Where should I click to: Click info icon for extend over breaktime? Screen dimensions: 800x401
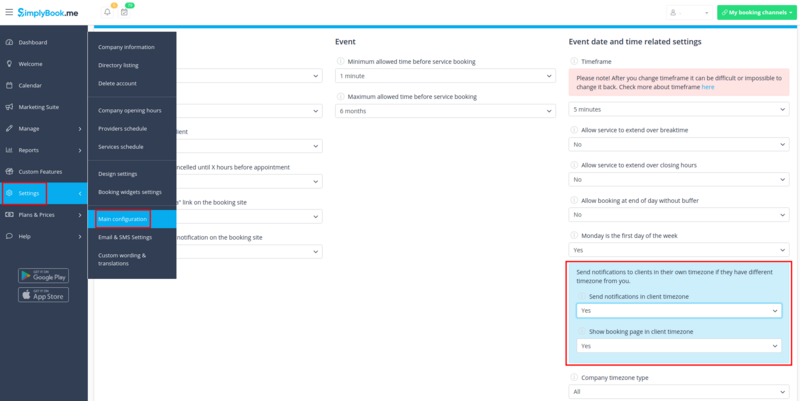point(573,130)
